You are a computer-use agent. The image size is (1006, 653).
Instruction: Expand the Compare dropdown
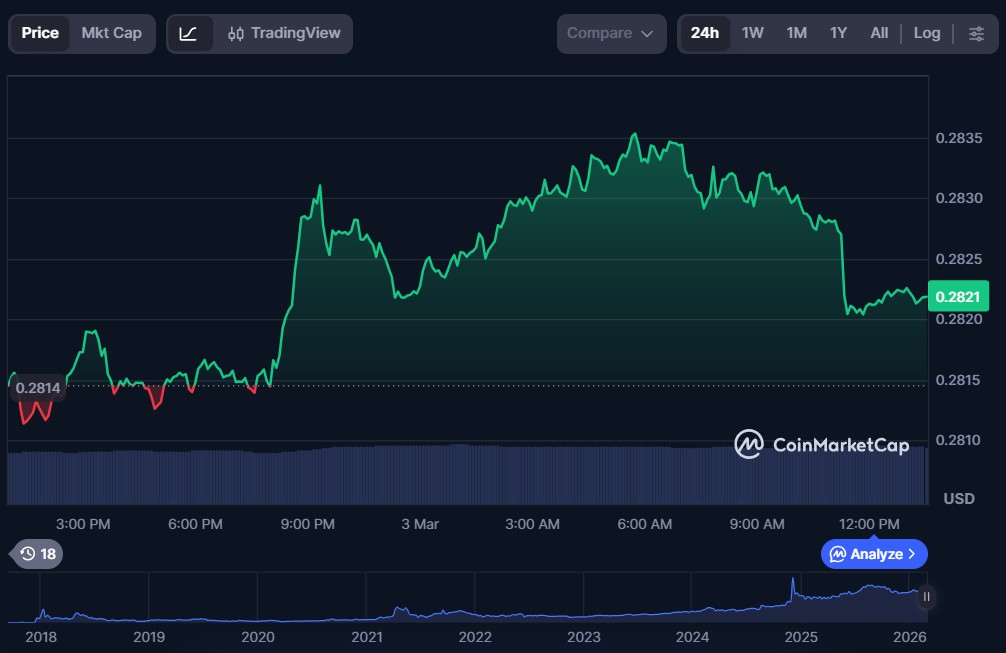pyautogui.click(x=611, y=33)
